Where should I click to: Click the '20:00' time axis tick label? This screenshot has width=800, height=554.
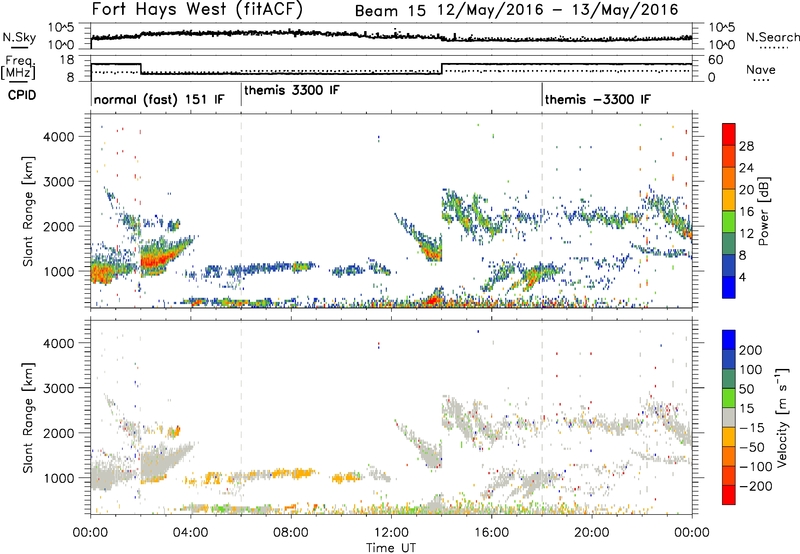pos(592,533)
